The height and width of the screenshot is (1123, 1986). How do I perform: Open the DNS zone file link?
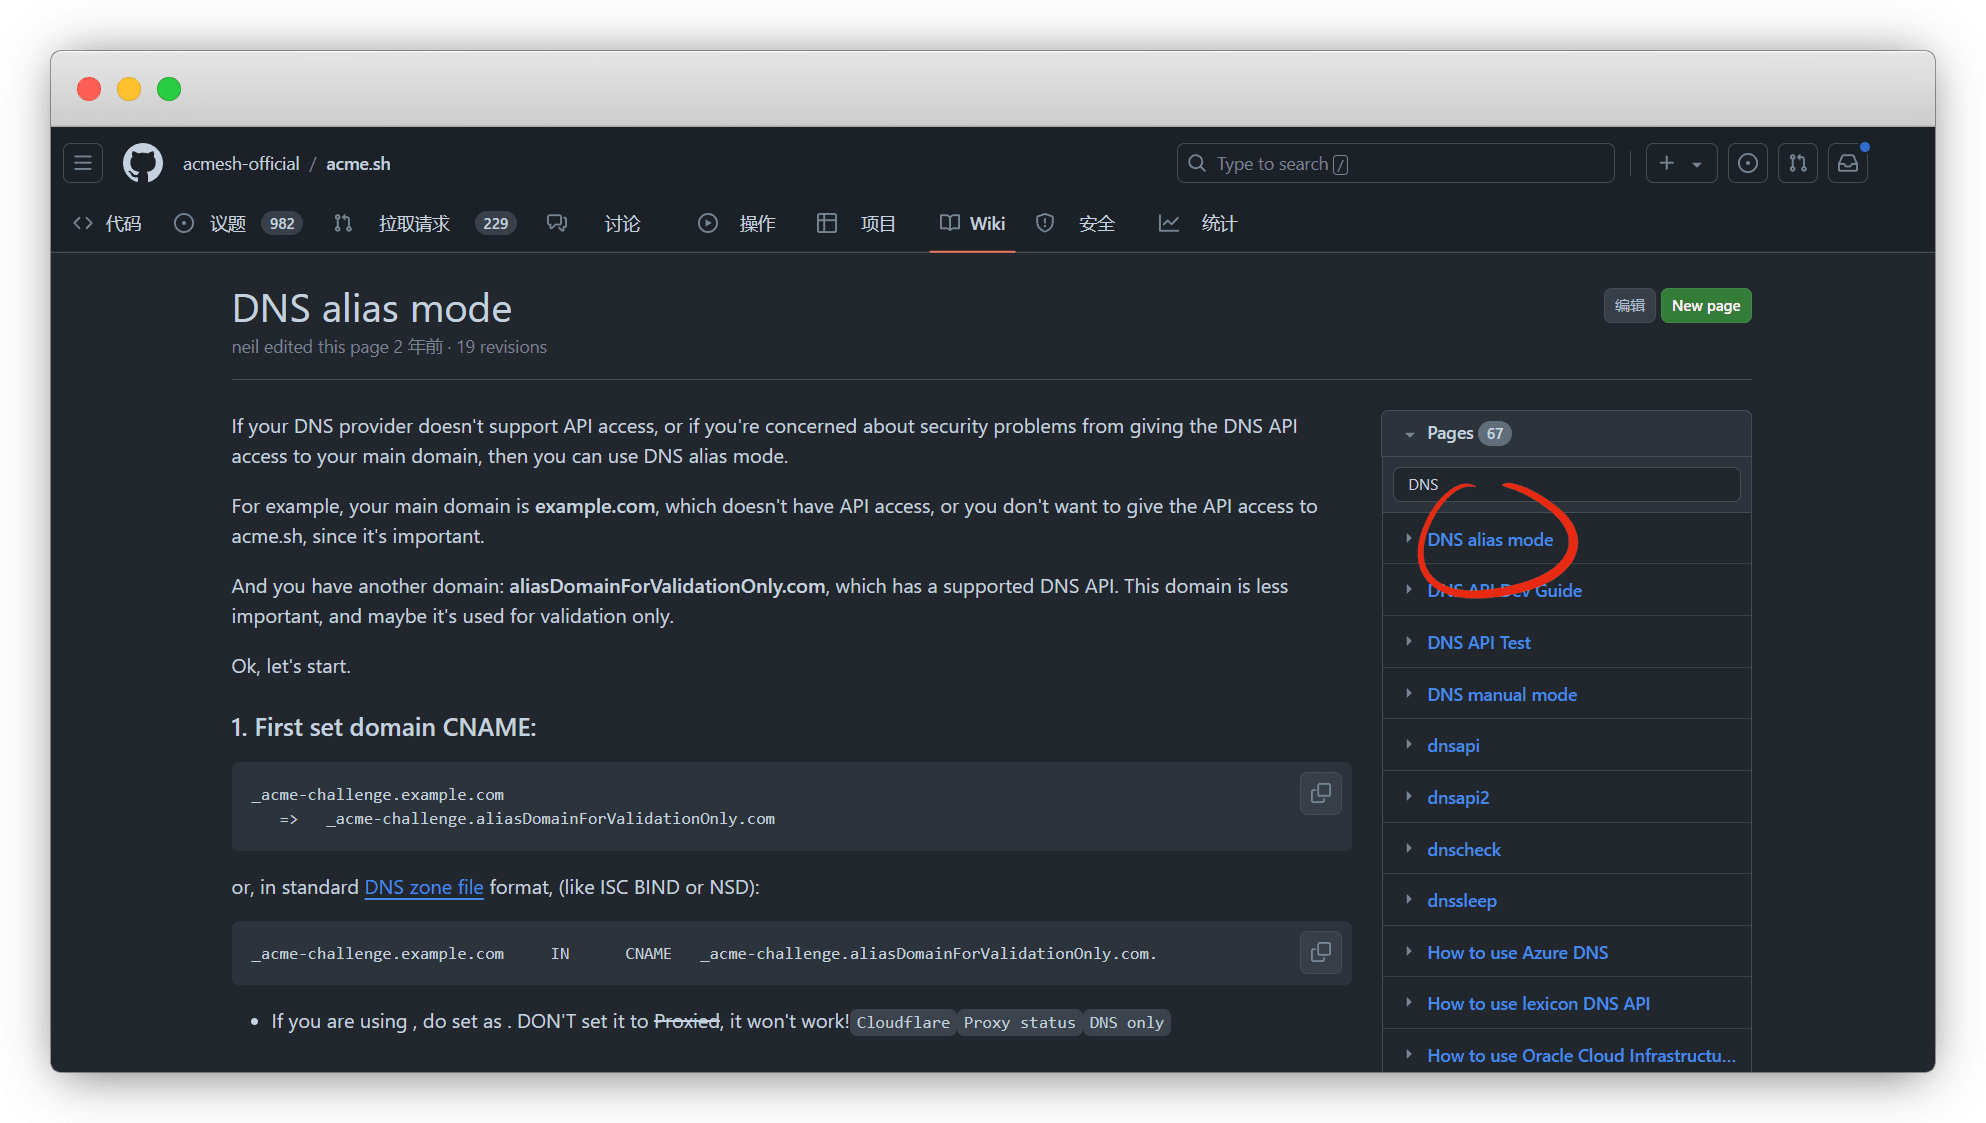coord(424,887)
